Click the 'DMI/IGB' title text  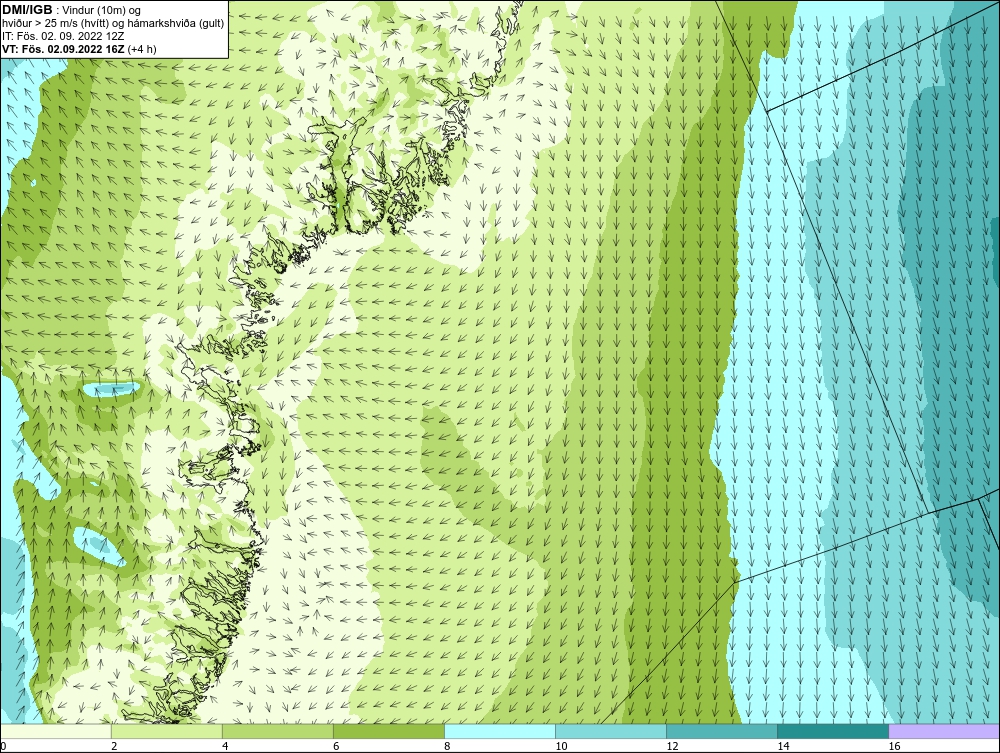(x=27, y=10)
